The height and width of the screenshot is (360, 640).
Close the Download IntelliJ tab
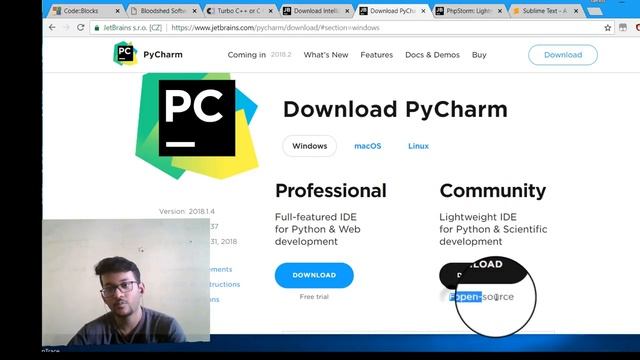click(347, 11)
